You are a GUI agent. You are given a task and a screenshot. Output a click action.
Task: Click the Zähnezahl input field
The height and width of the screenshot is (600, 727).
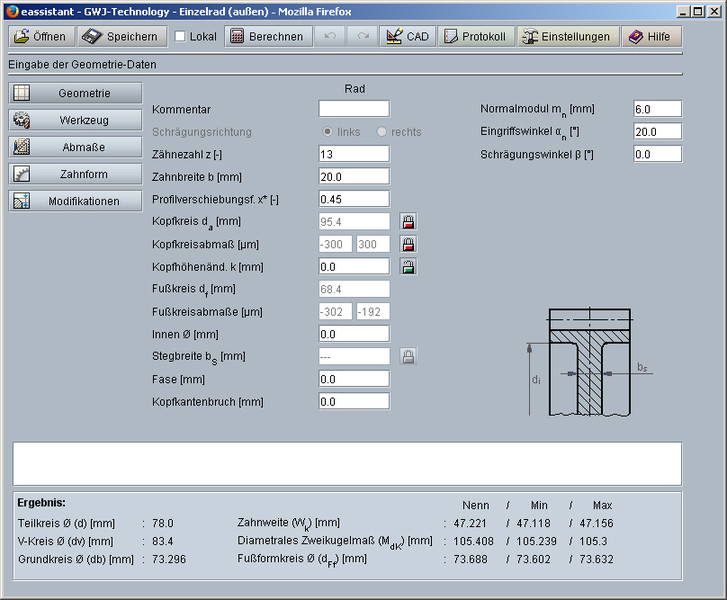[x=354, y=154]
